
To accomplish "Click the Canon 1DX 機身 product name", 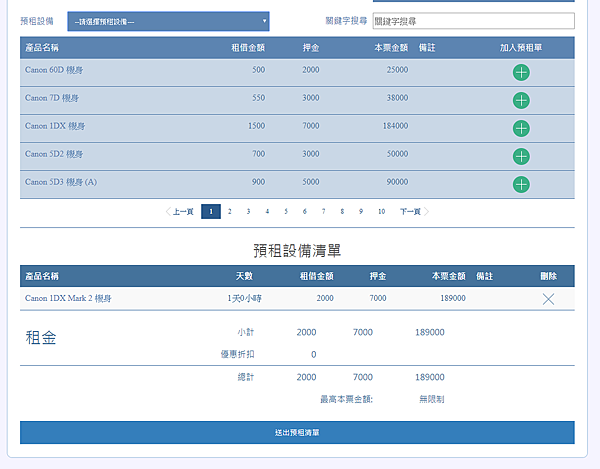I will tap(55, 126).
